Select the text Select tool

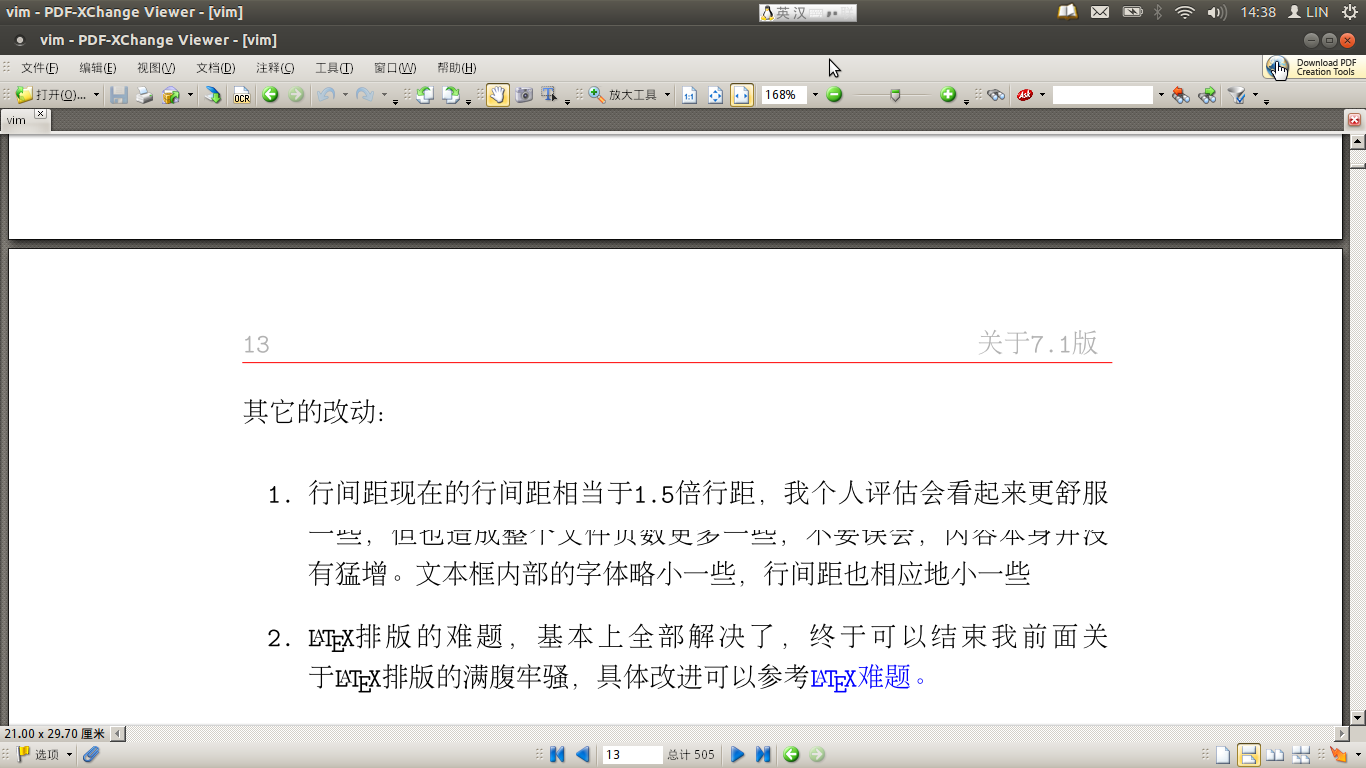click(x=549, y=95)
